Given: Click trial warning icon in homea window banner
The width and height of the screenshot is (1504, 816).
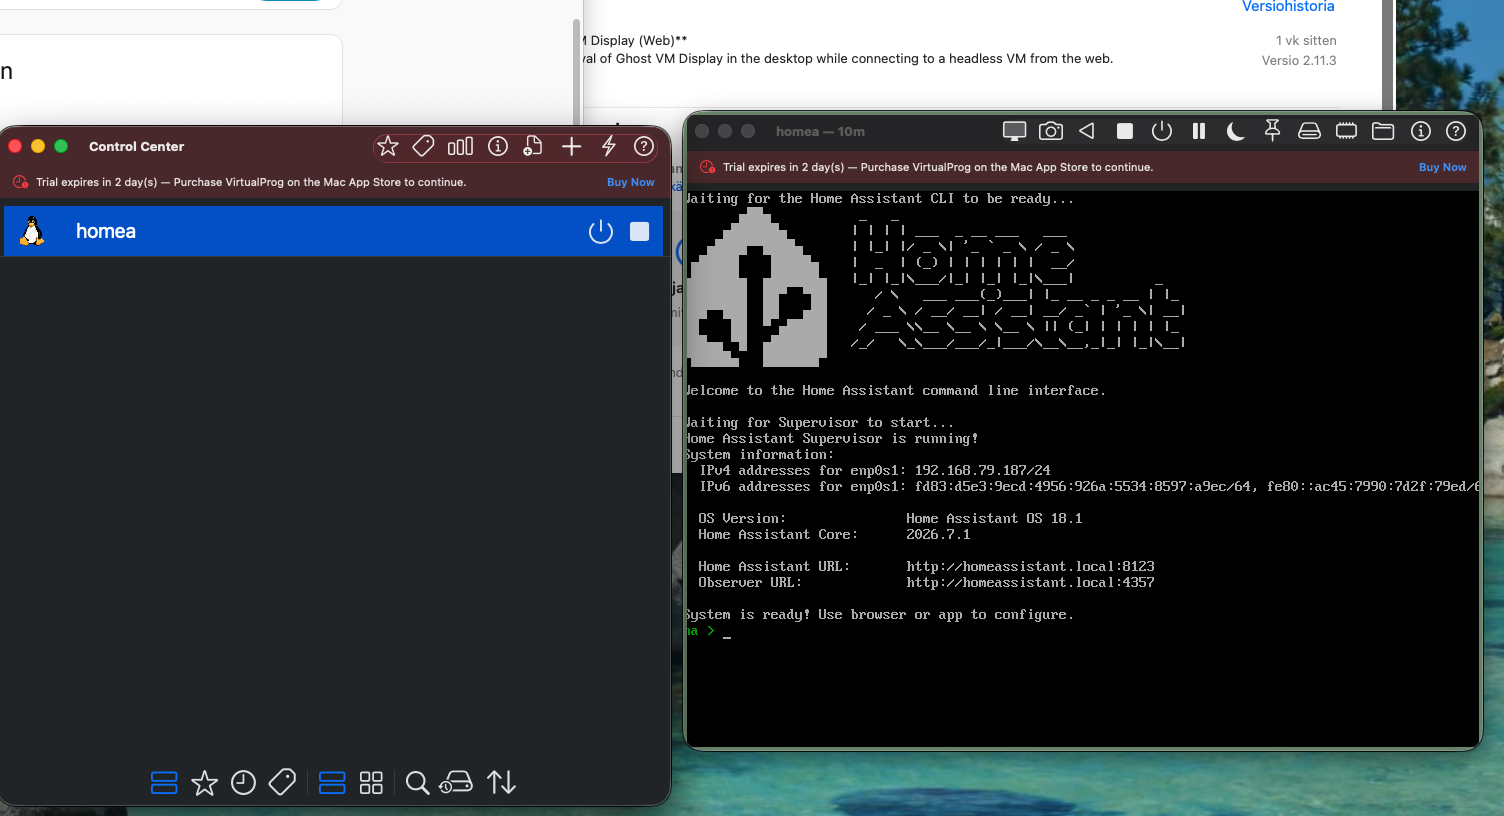Looking at the screenshot, I should 707,167.
